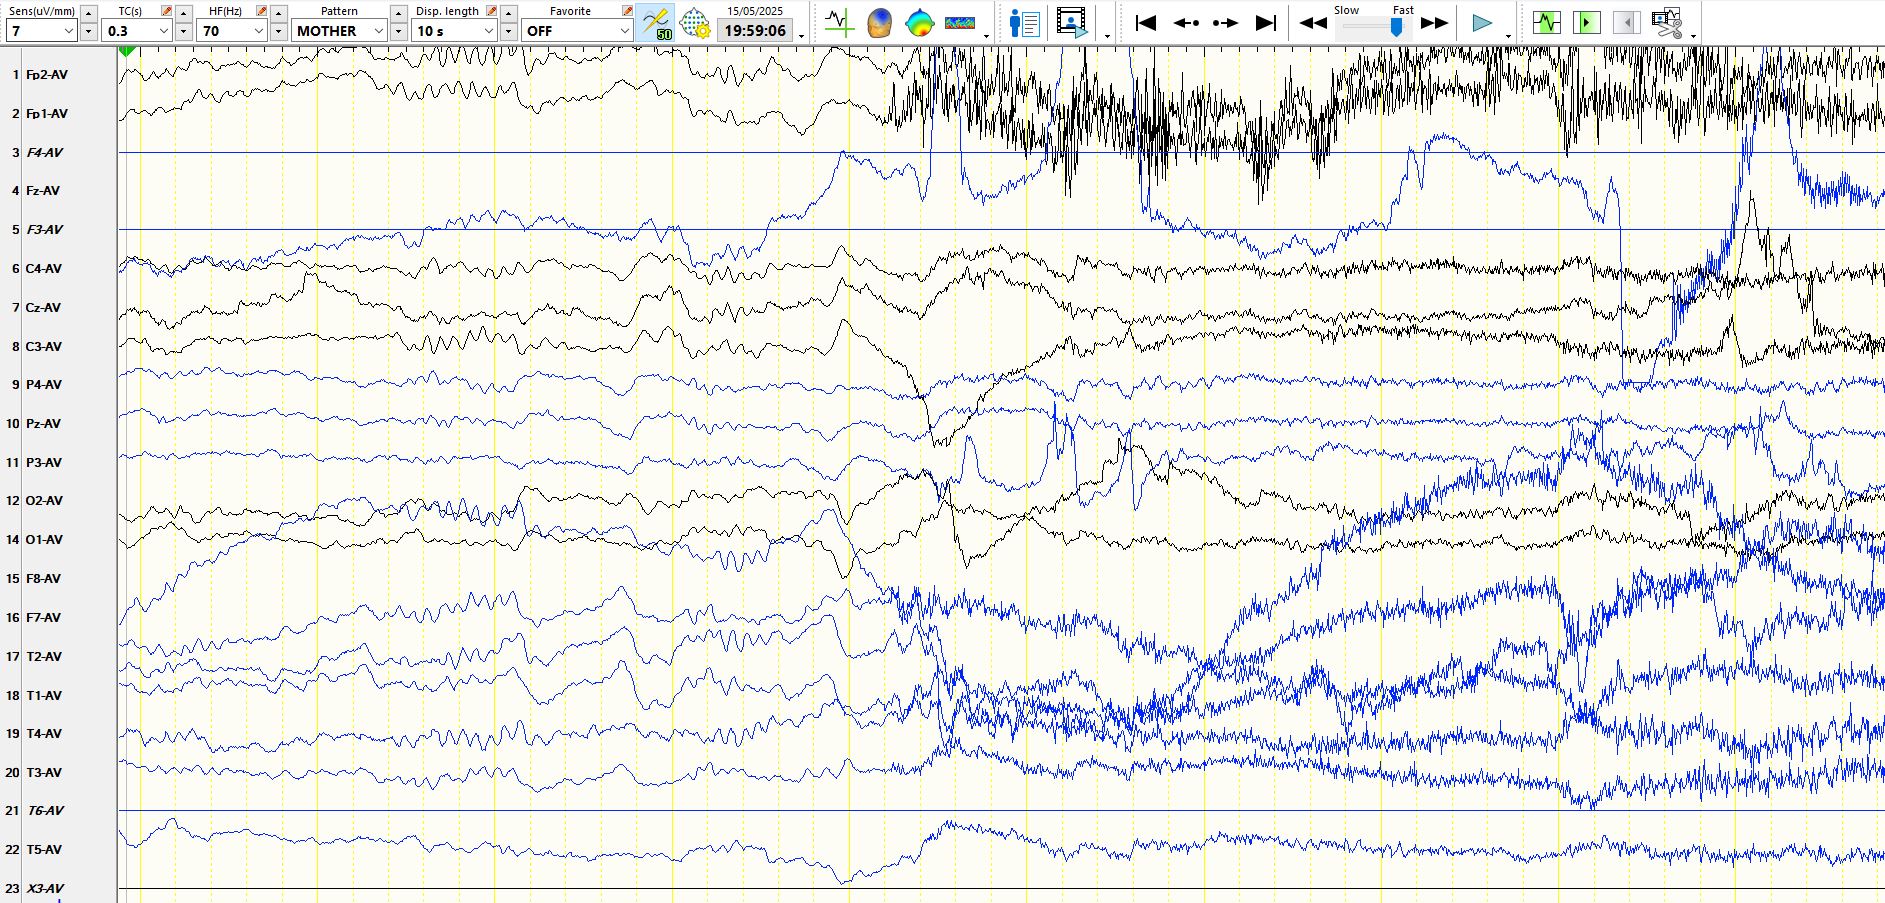Select the Cz-AV channel label

pyautogui.click(x=43, y=308)
